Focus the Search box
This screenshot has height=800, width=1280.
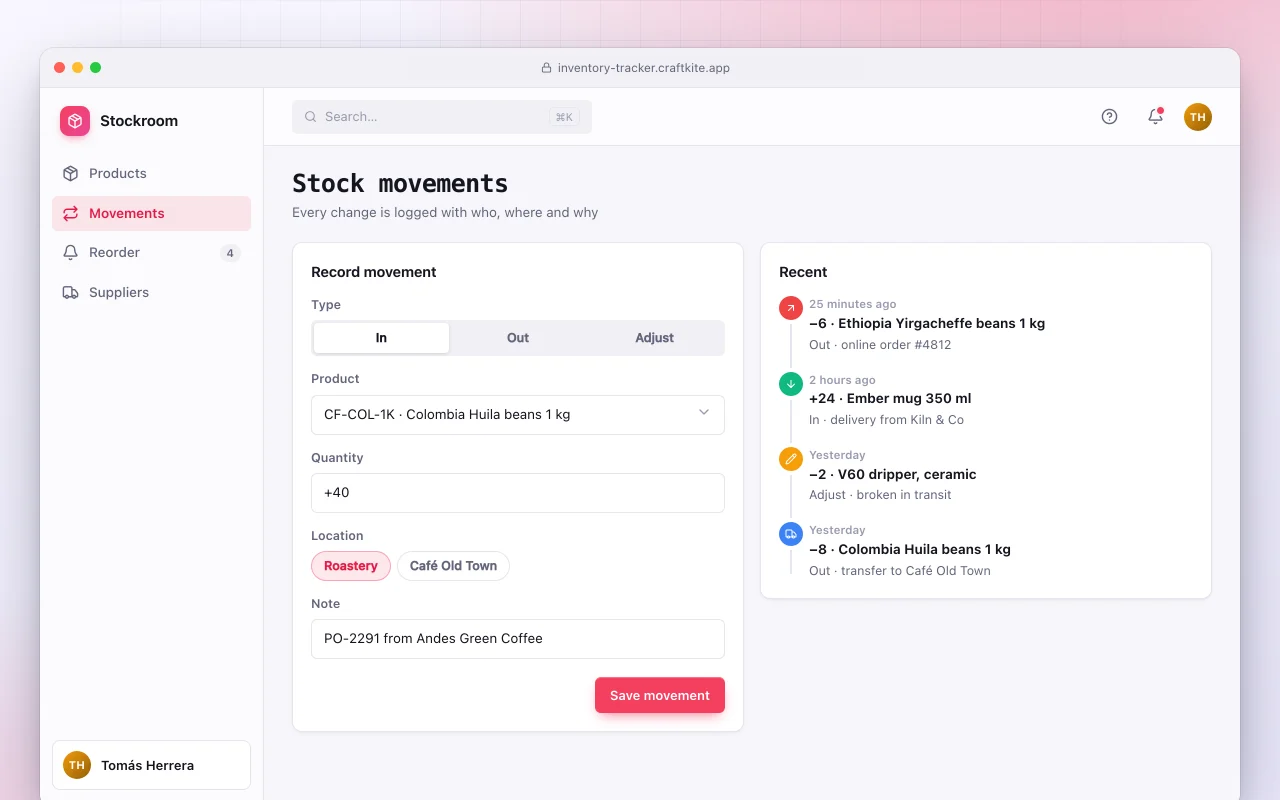pyautogui.click(x=442, y=117)
